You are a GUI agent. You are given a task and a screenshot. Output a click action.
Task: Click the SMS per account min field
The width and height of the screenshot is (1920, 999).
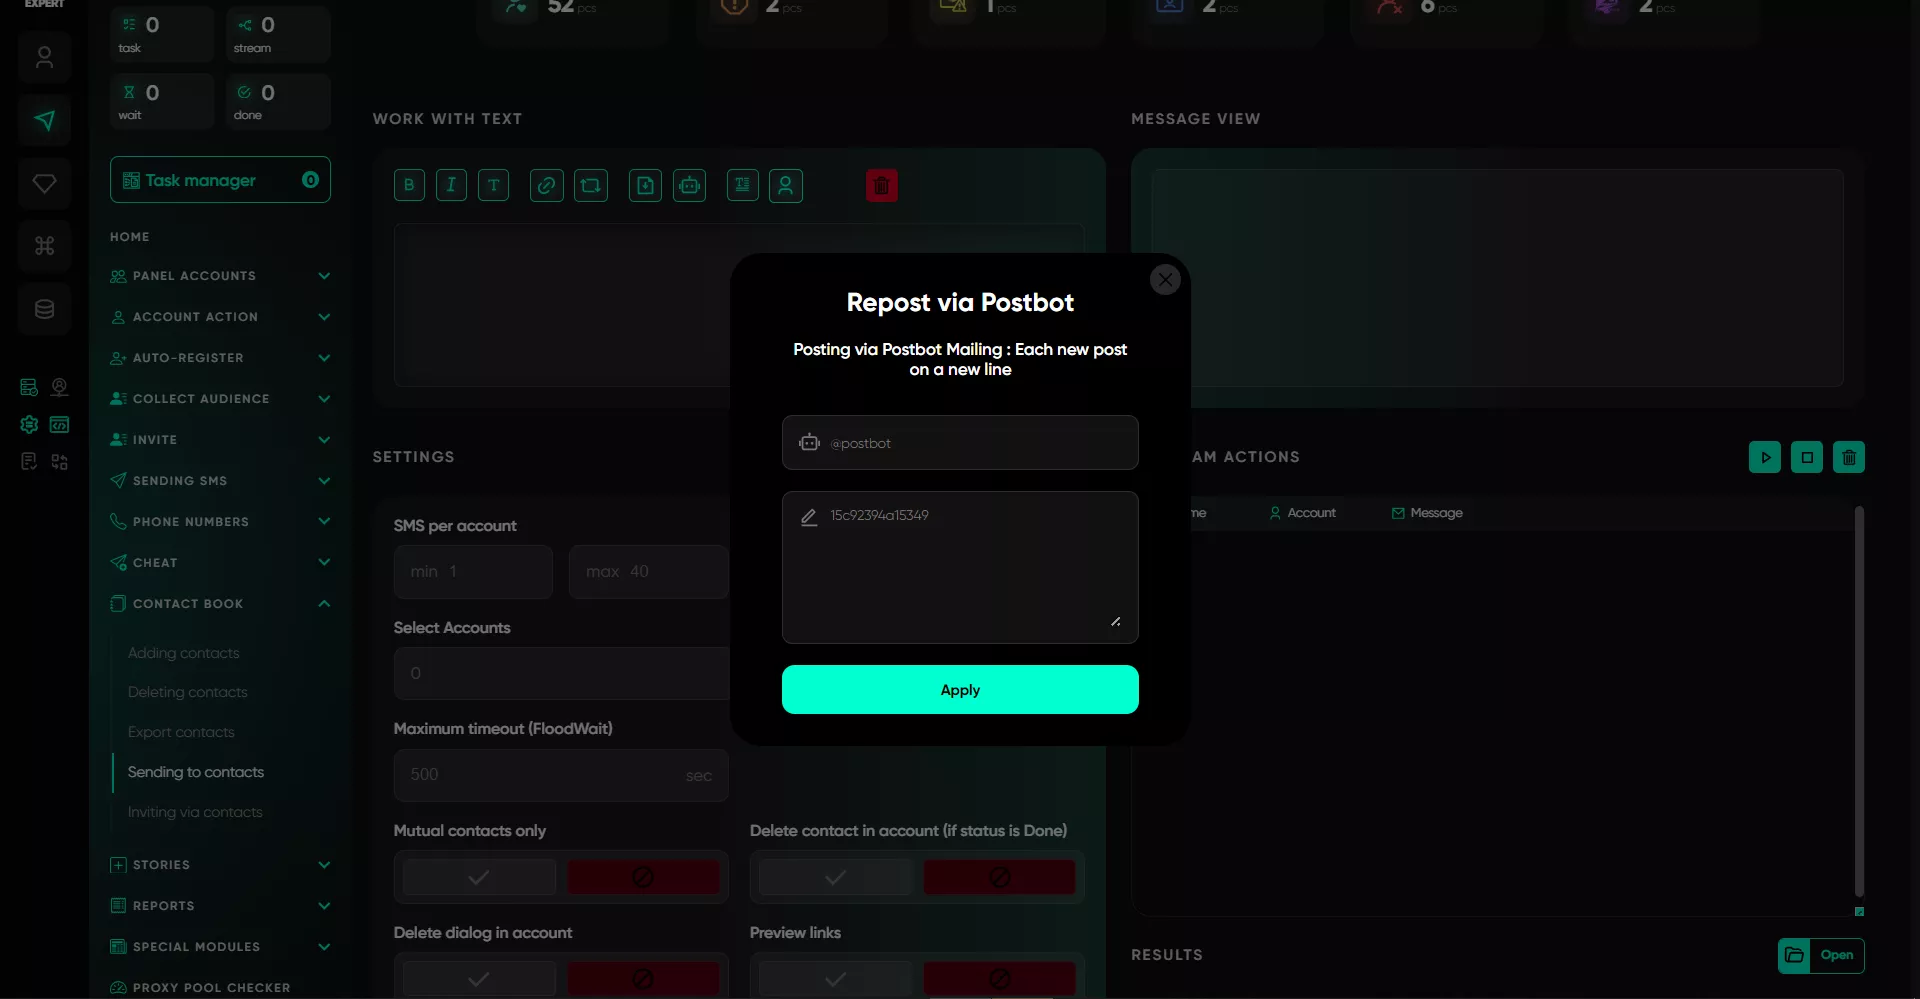[473, 572]
